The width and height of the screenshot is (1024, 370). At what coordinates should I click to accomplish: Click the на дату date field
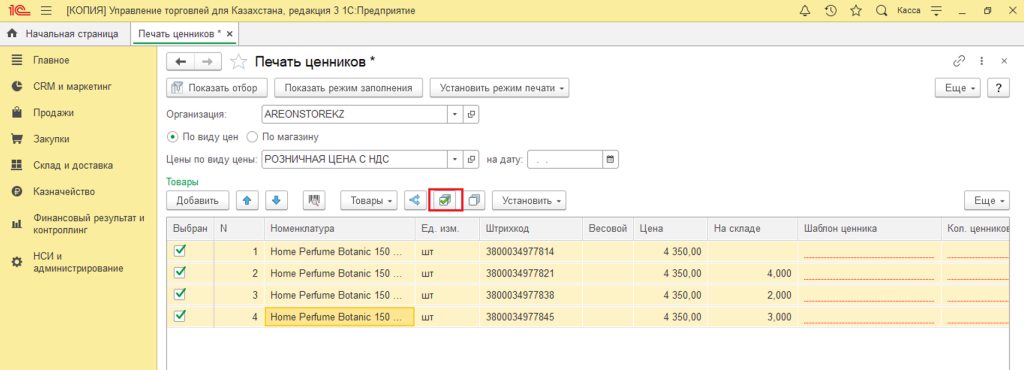tap(565, 159)
